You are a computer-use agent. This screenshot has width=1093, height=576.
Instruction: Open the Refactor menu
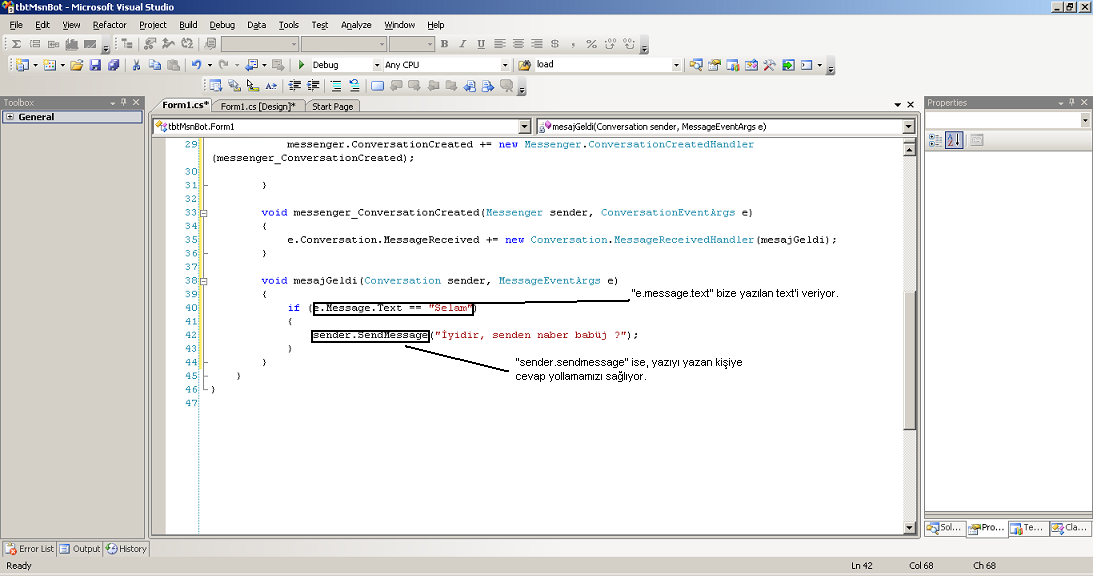click(109, 25)
